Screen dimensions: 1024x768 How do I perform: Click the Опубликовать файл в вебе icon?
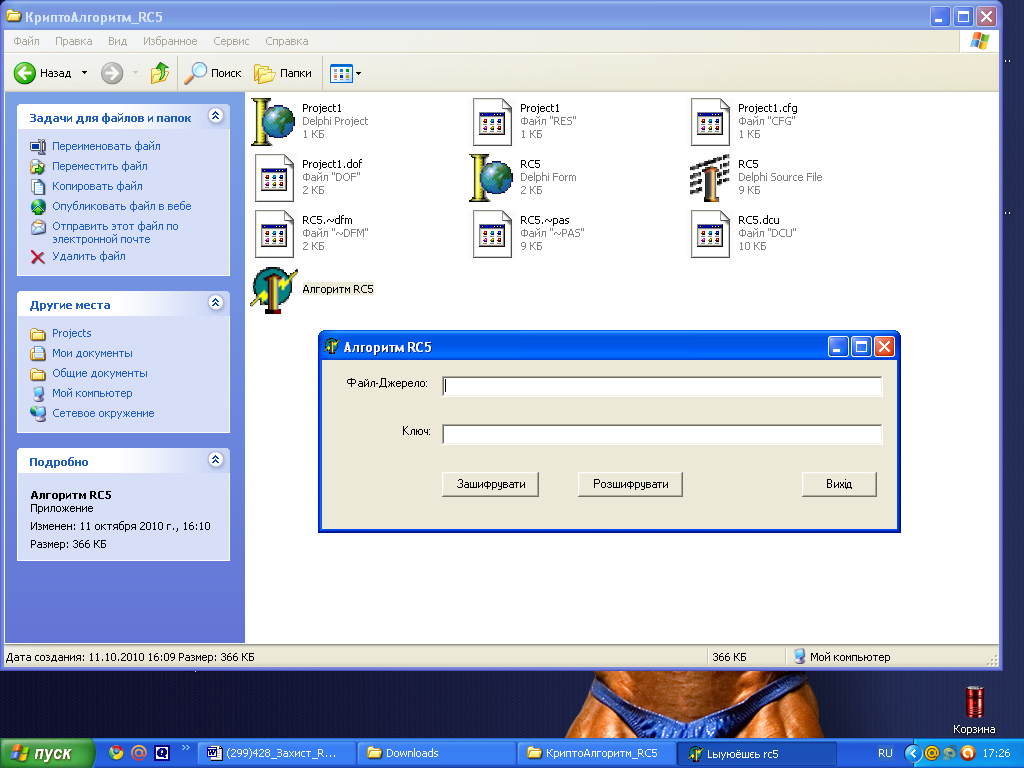point(38,206)
